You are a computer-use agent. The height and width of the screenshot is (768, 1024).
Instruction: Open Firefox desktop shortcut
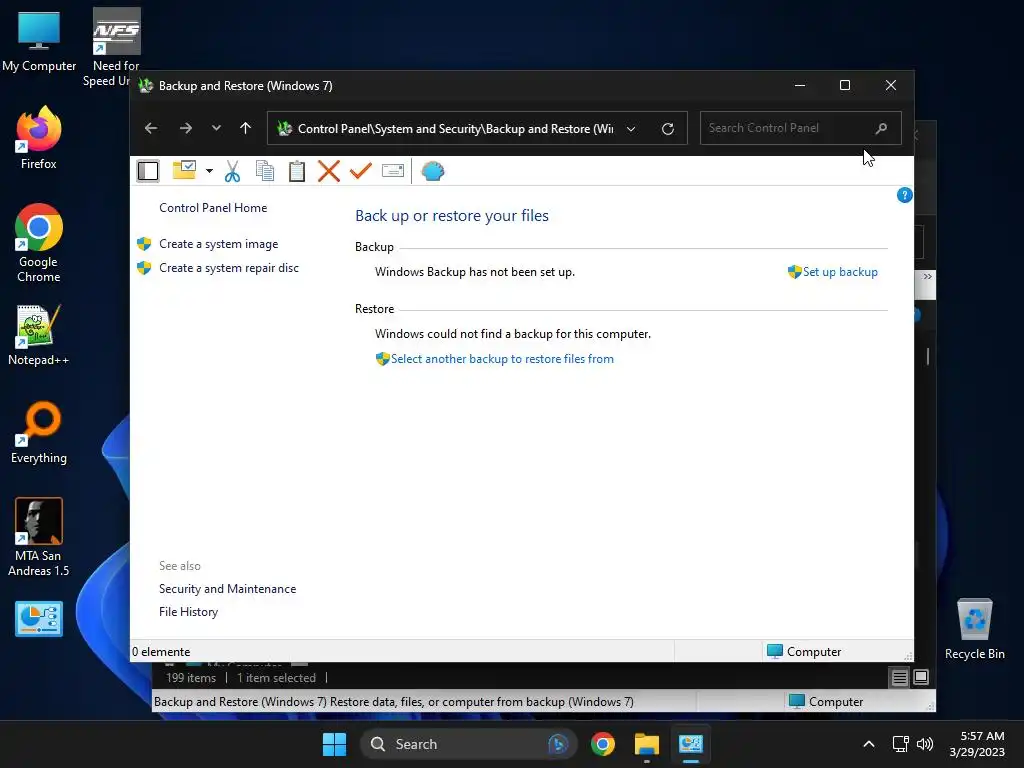coord(39,138)
